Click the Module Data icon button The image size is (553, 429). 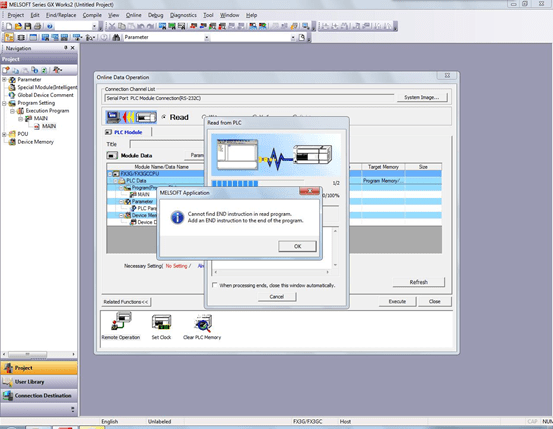(x=112, y=156)
